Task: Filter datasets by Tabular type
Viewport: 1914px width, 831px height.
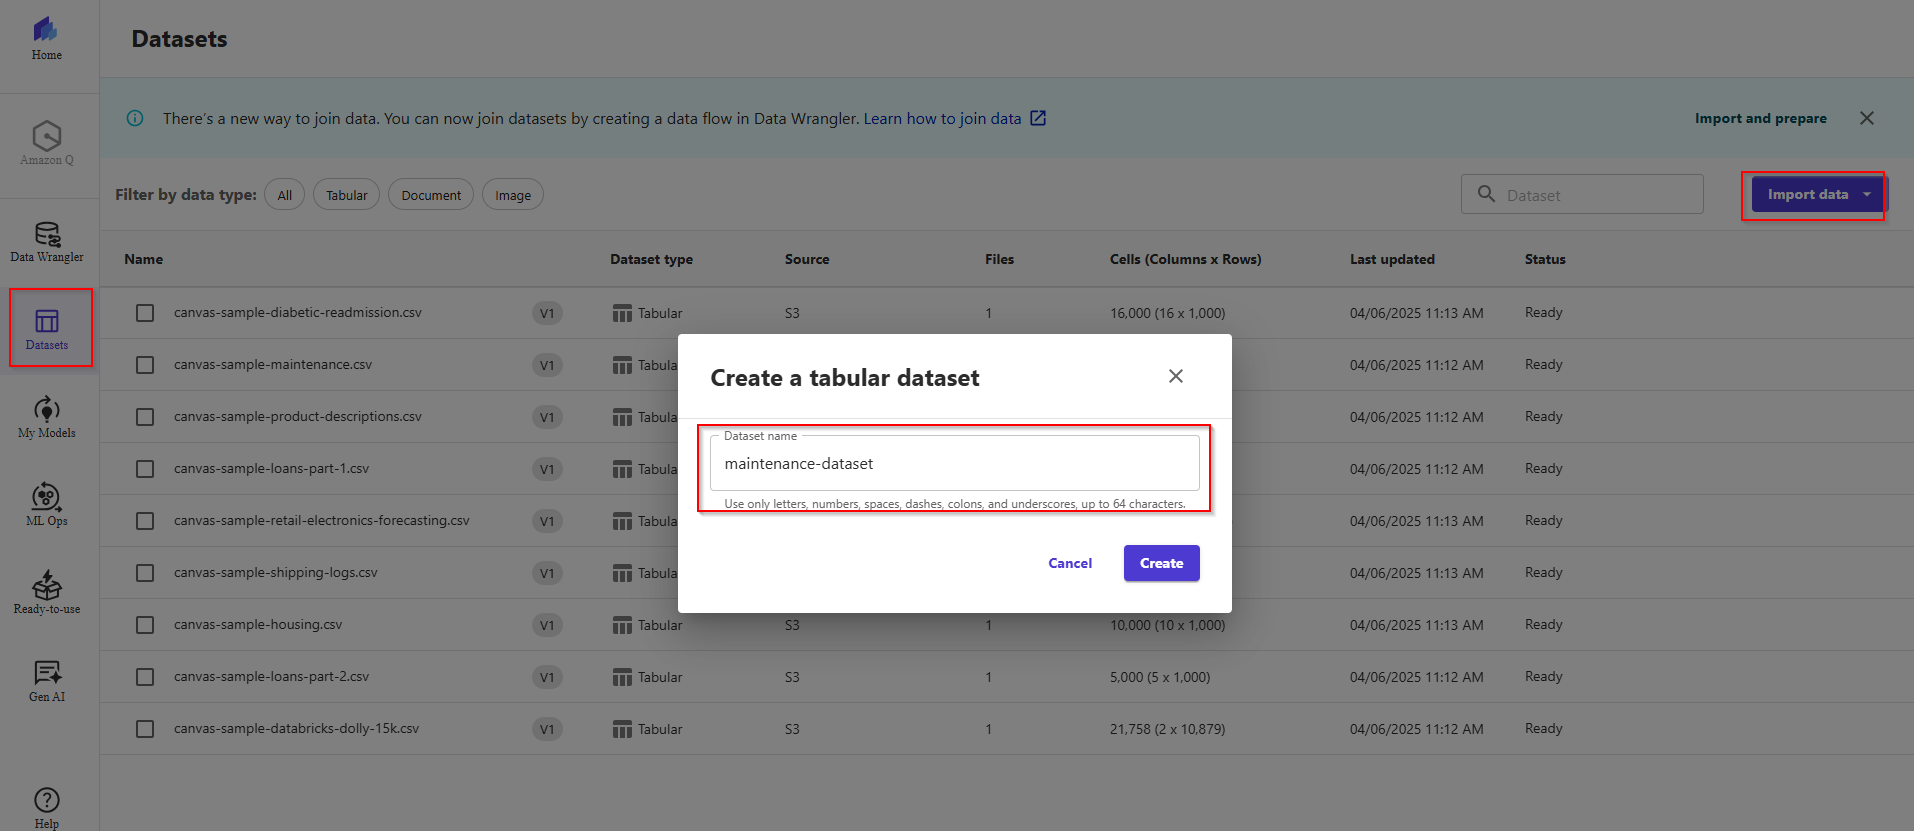Action: [347, 195]
